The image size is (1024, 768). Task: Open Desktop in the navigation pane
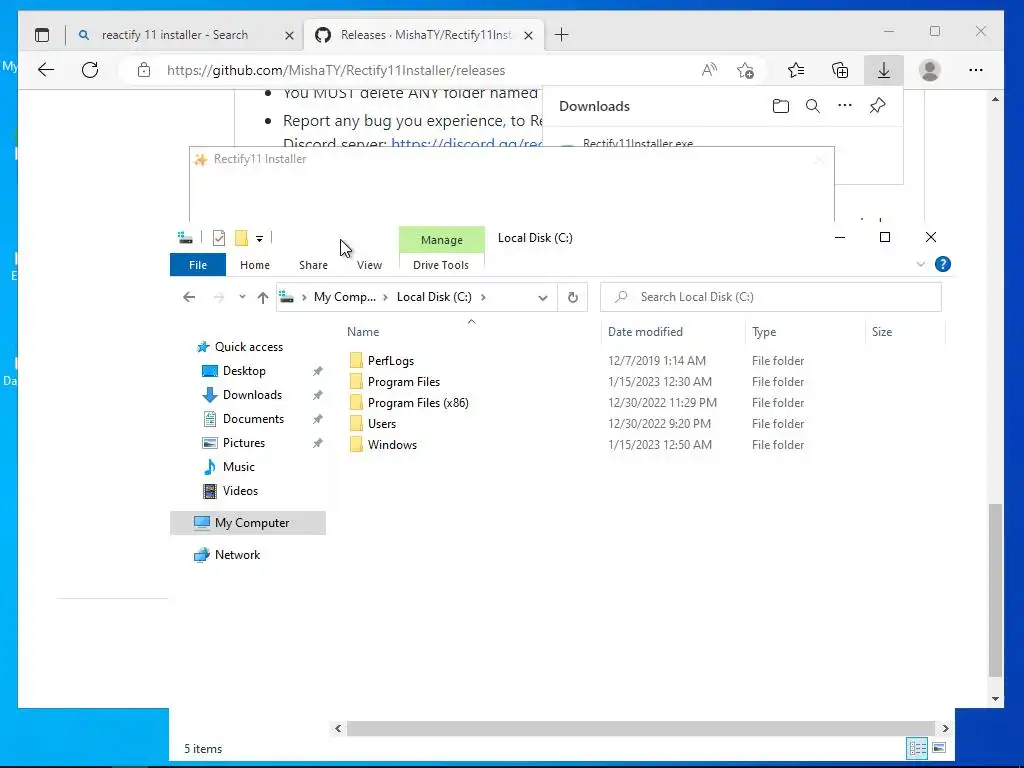tap(244, 371)
